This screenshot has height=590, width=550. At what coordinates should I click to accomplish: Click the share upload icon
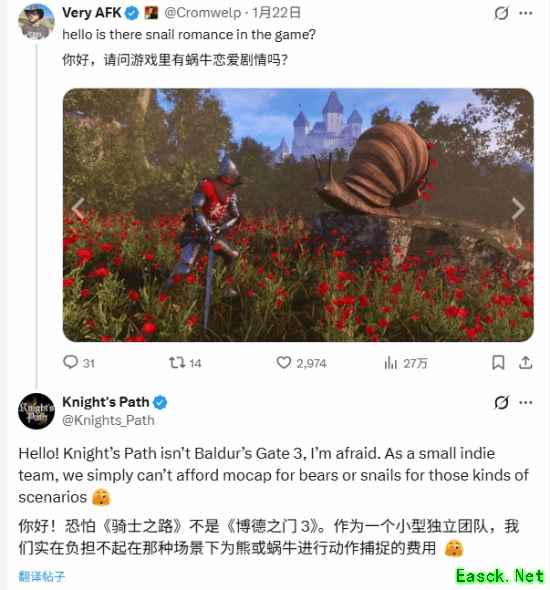(526, 363)
